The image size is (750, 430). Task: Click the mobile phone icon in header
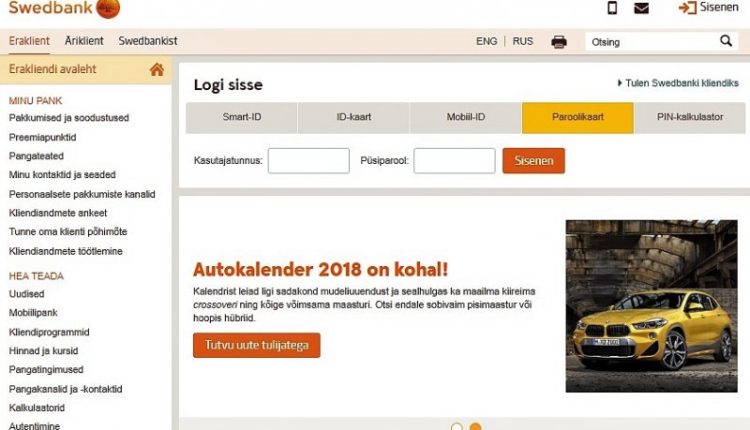[612, 8]
